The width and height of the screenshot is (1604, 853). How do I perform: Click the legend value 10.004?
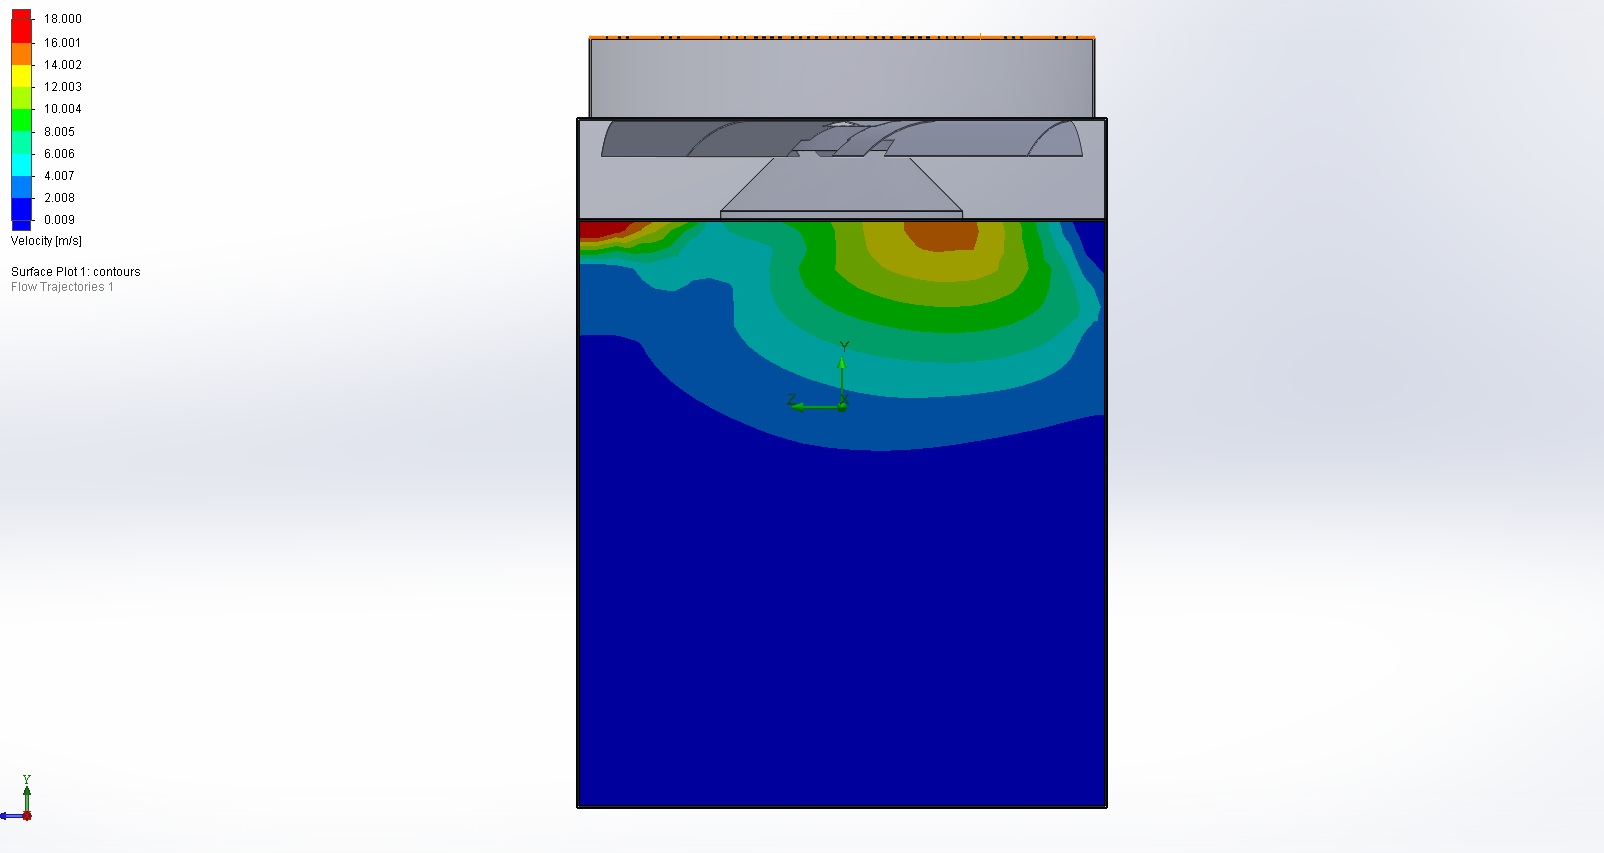63,109
